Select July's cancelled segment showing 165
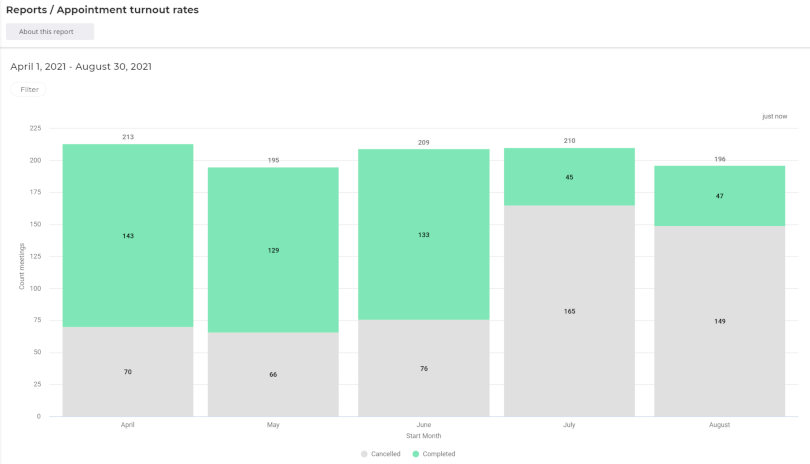This screenshot has width=810, height=464. point(569,311)
